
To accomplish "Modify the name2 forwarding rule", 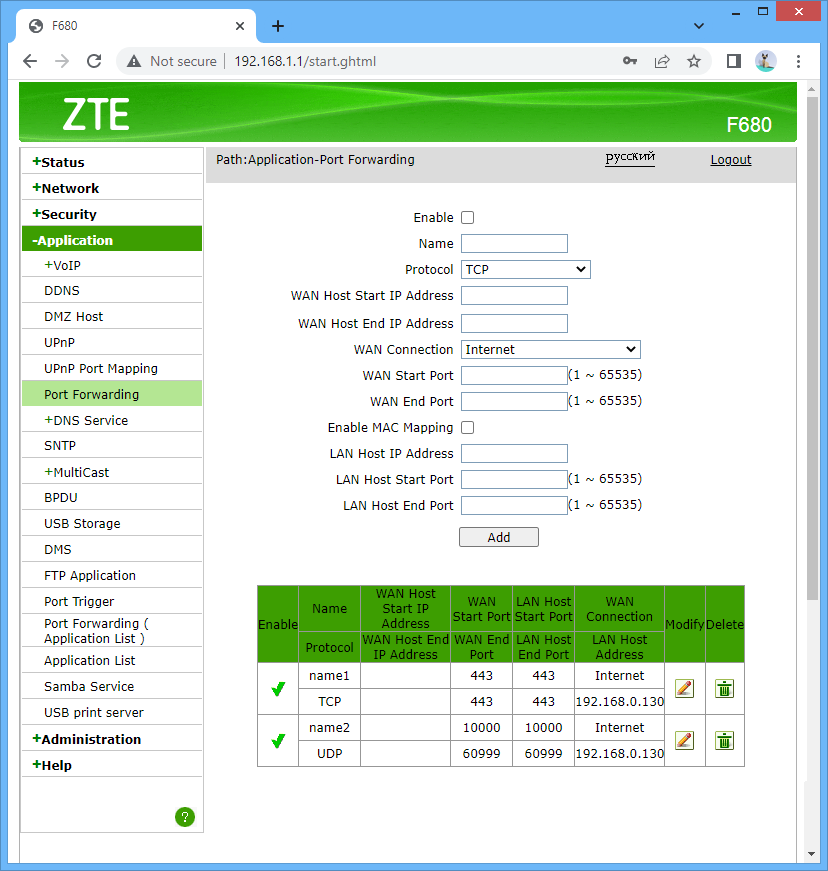I will 684,740.
